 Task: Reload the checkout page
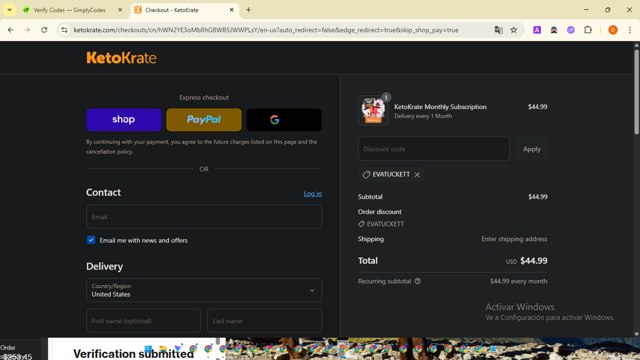(44, 30)
